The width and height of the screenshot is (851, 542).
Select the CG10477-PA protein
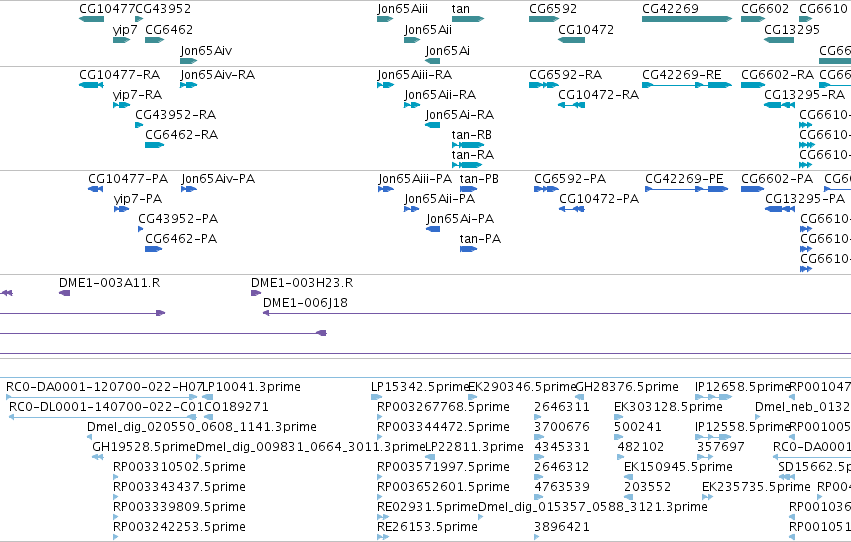pos(96,189)
